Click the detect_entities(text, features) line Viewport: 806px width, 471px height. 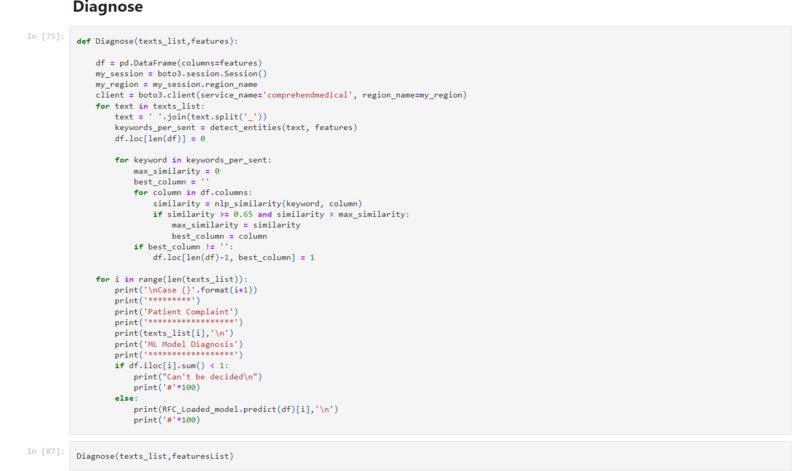coord(236,128)
